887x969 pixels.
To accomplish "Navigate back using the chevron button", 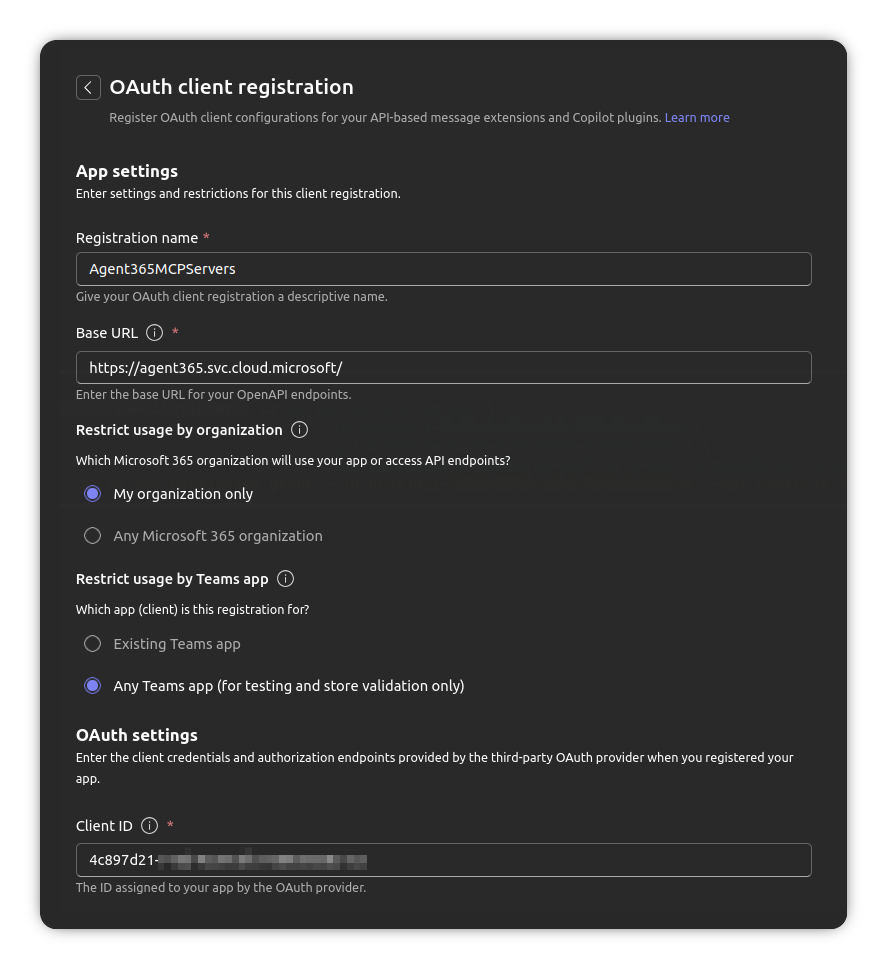I will [x=88, y=87].
